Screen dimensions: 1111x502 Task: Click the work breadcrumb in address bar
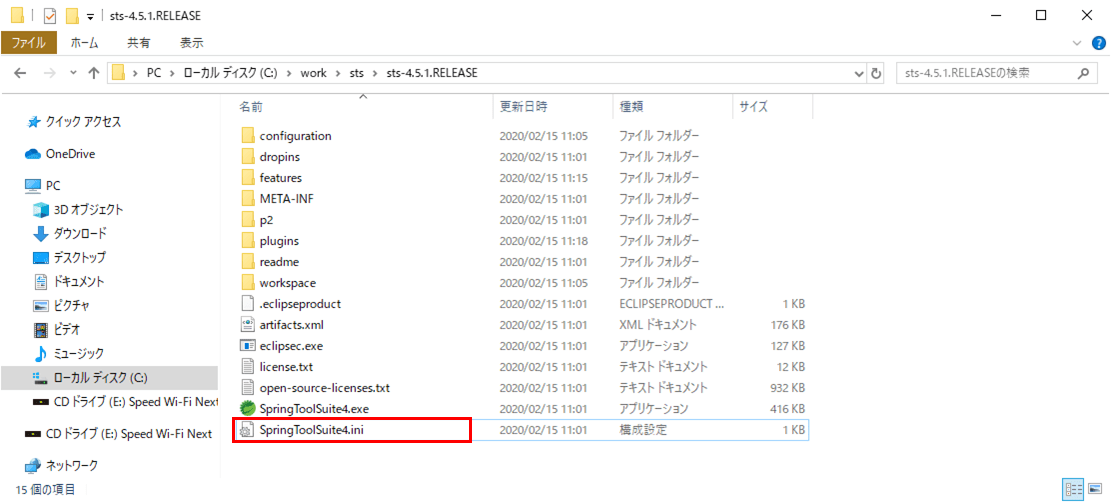tap(313, 73)
